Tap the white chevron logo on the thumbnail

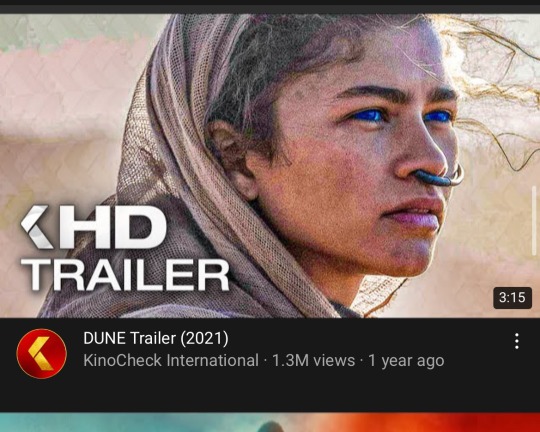(x=37, y=227)
